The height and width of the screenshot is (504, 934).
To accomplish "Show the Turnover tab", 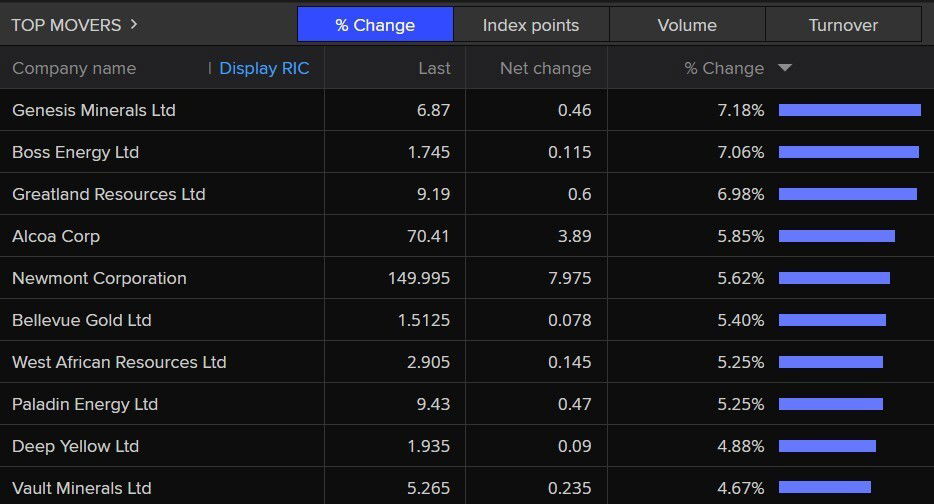I will coord(843,25).
